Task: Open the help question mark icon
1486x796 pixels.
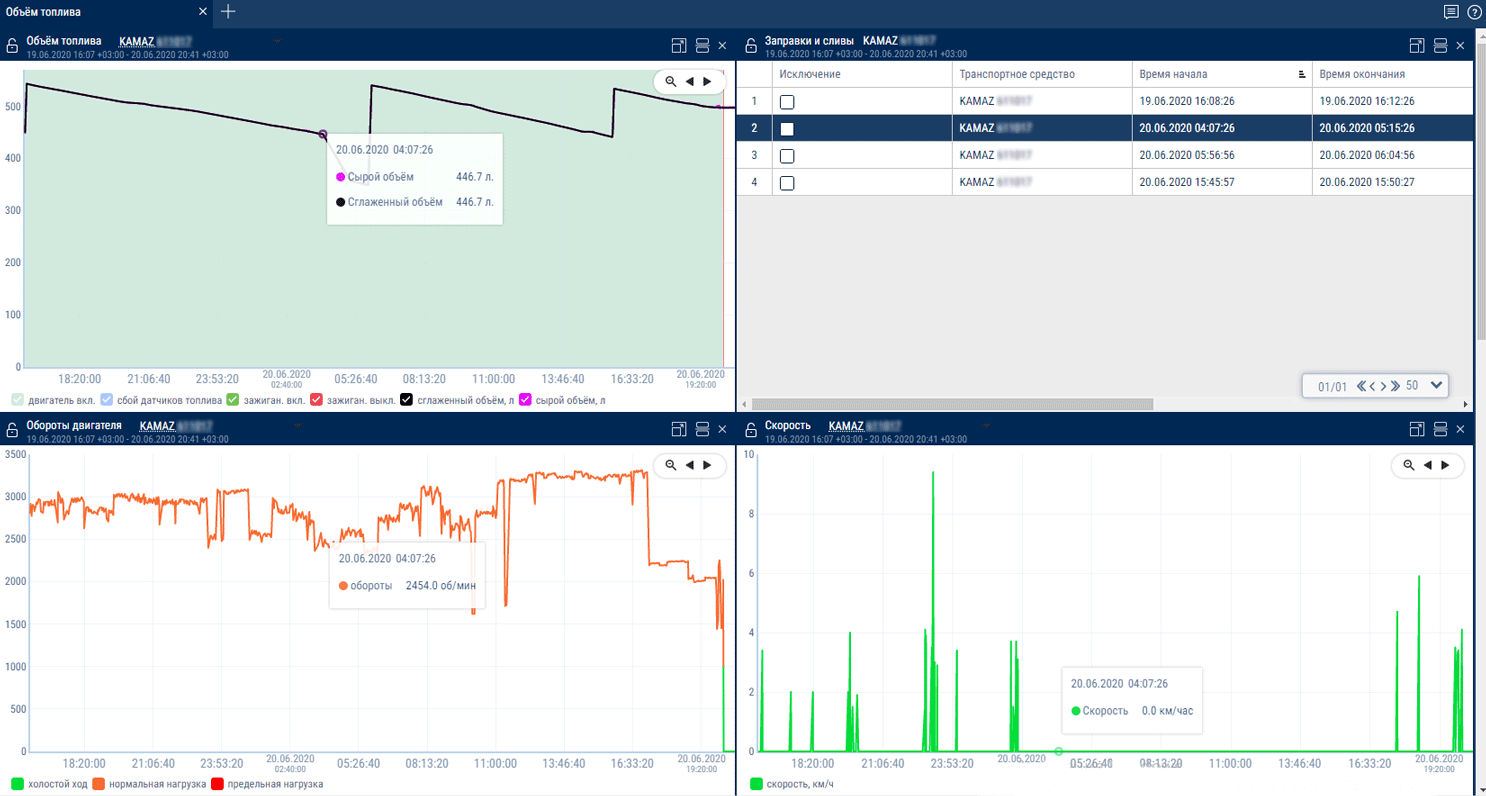Action: [1474, 12]
